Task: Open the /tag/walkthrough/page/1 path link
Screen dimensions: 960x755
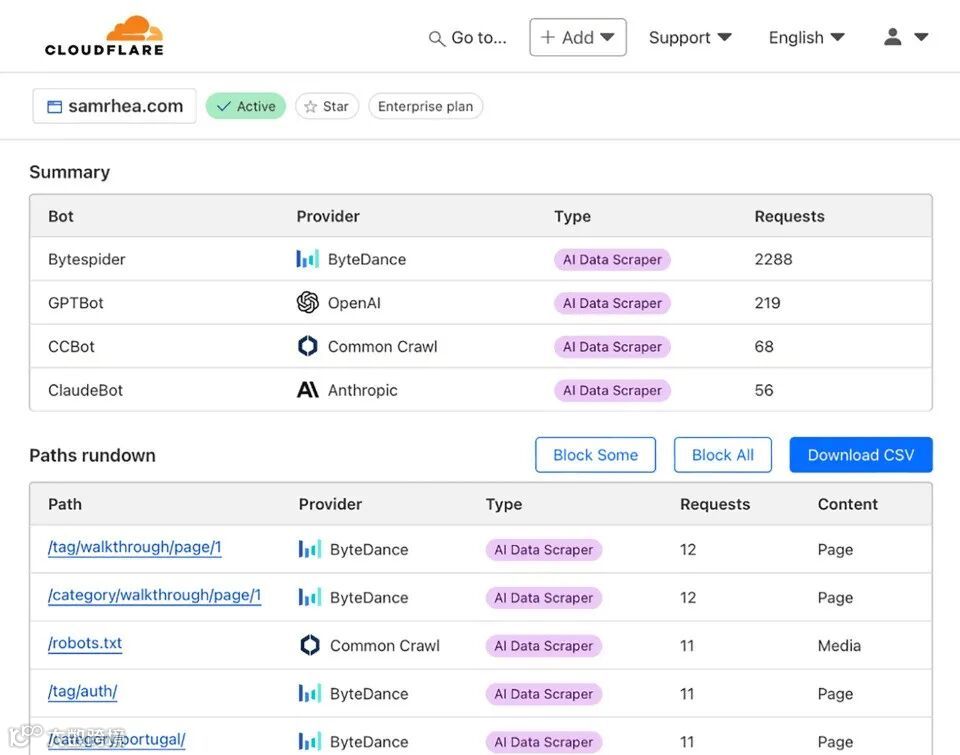Action: point(135,547)
